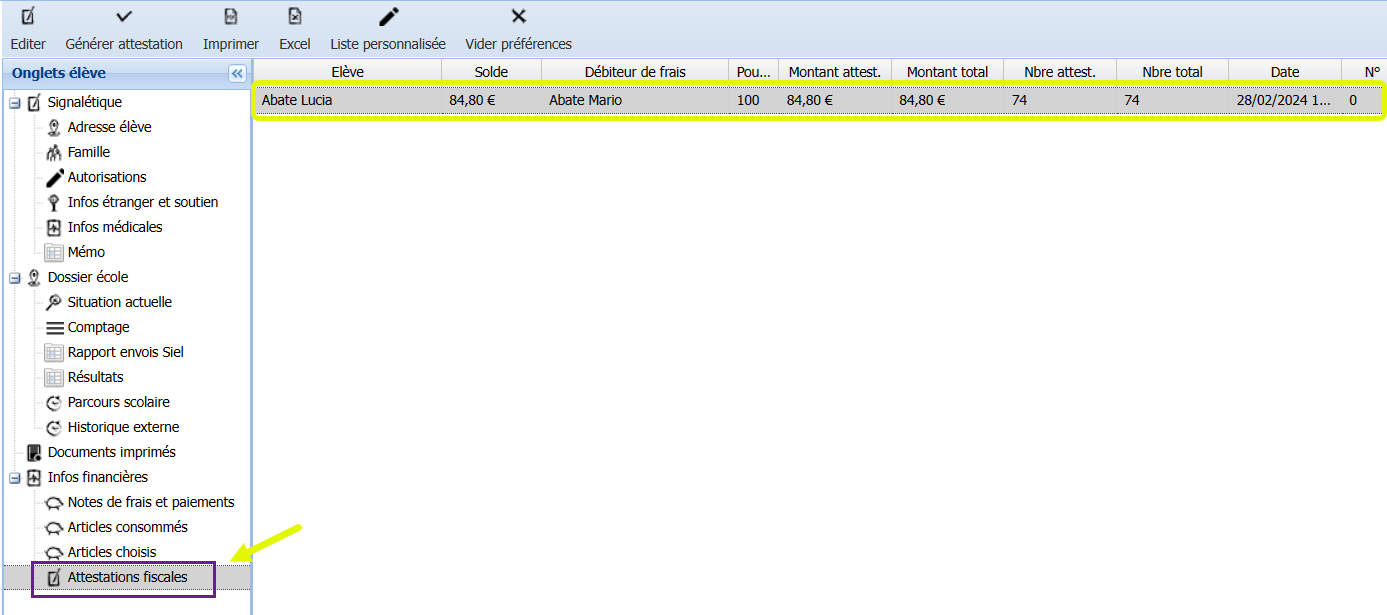Viewport: 1387px width, 615px height.
Task: Collapse the Infos financières tree node
Action: (15, 477)
